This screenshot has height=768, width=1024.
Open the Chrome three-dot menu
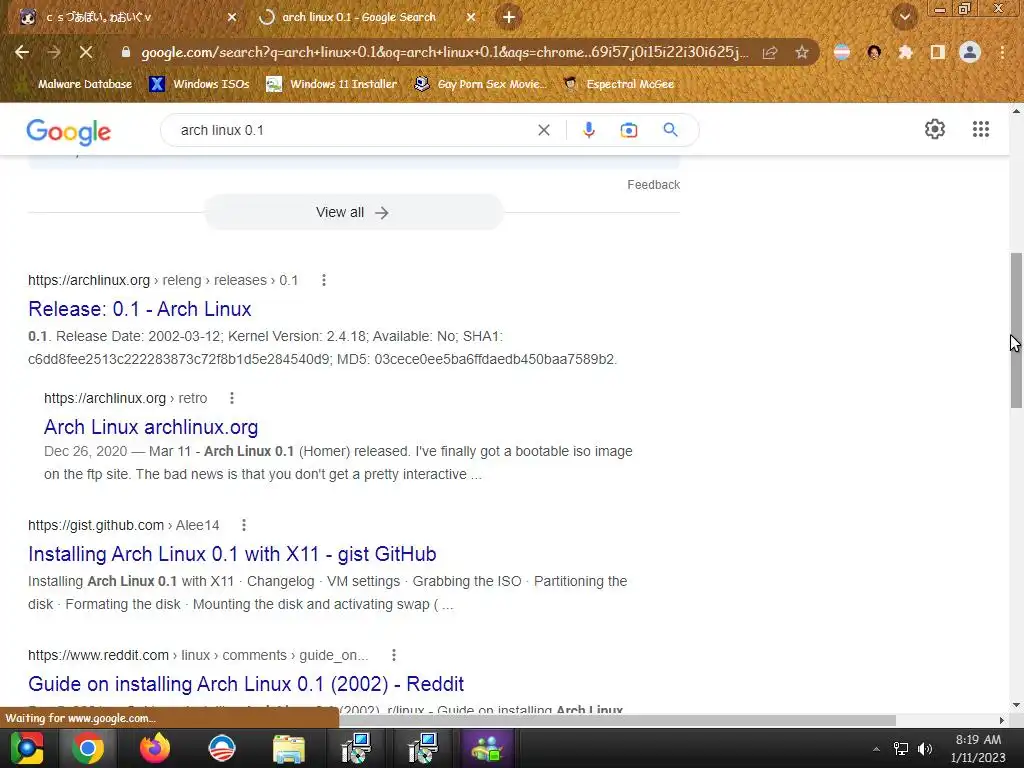tap(1002, 52)
